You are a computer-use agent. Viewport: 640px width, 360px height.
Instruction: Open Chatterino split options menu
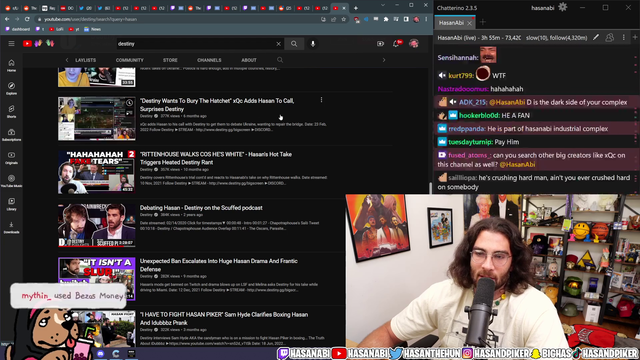(623, 38)
